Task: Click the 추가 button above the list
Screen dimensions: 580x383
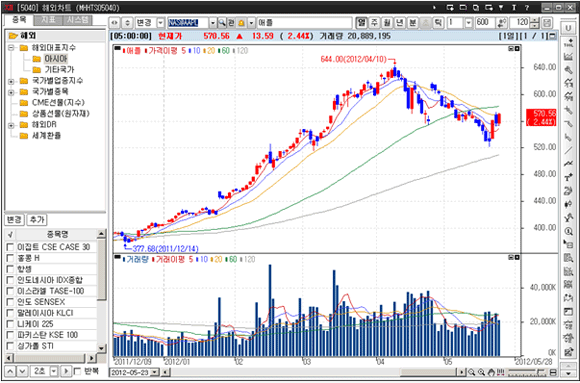Action: pyautogui.click(x=37, y=220)
